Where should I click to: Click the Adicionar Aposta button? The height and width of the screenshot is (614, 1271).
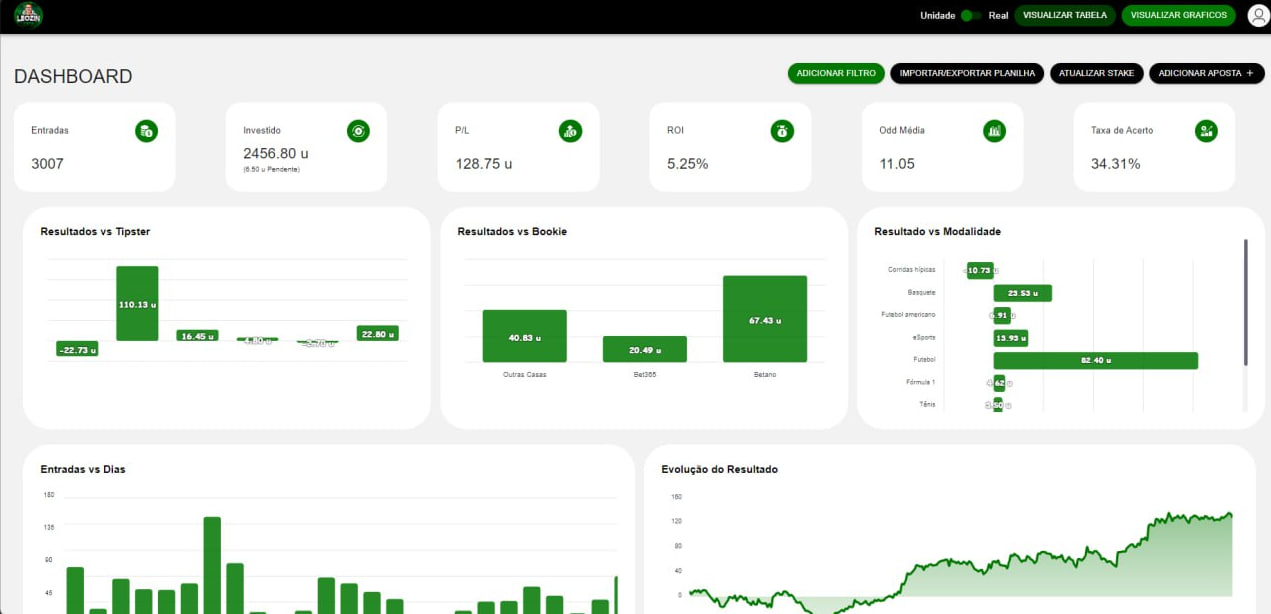[x=1206, y=73]
